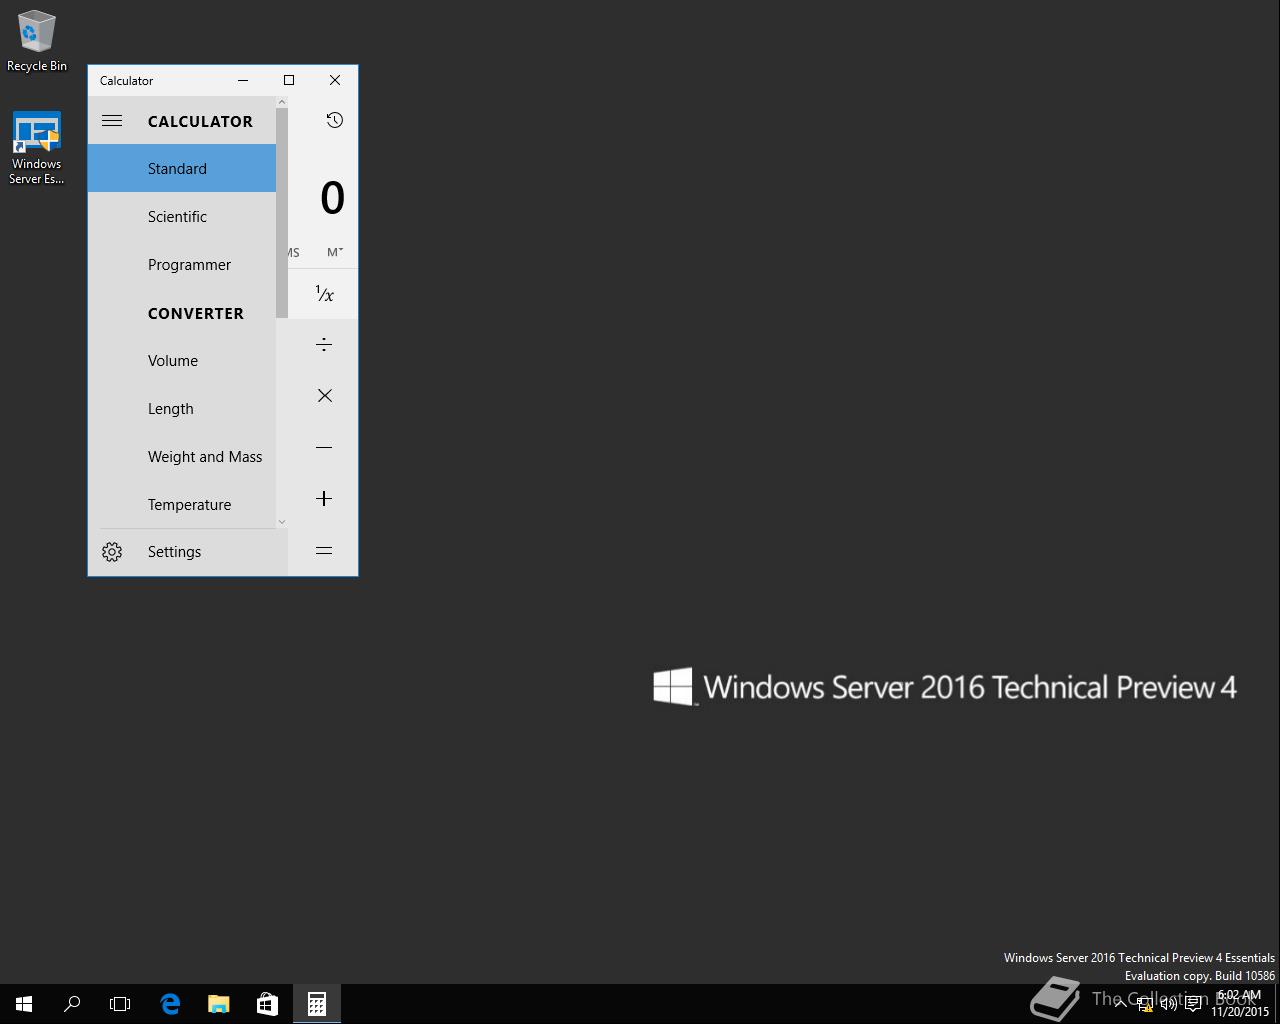The image size is (1280, 1024).
Task: Click the equals key
Action: tap(324, 550)
